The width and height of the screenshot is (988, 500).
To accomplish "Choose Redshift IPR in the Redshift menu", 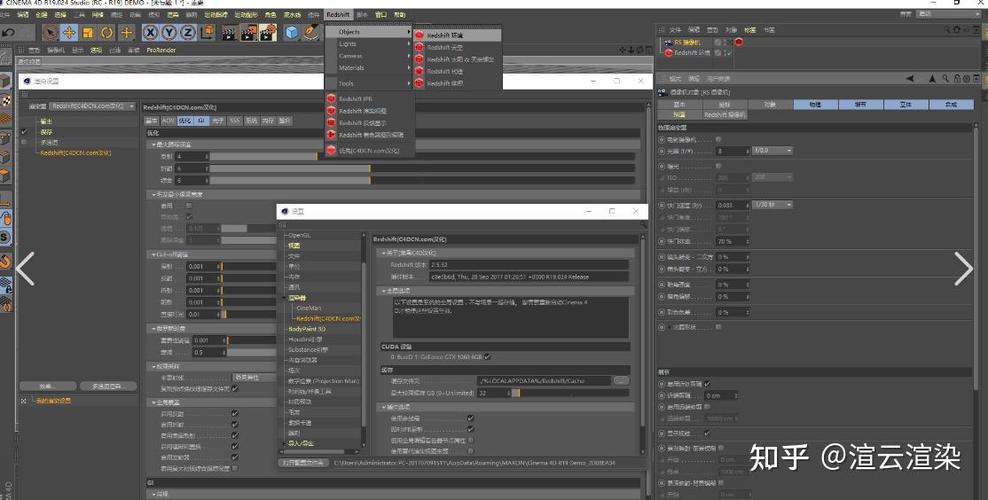I will 356,99.
